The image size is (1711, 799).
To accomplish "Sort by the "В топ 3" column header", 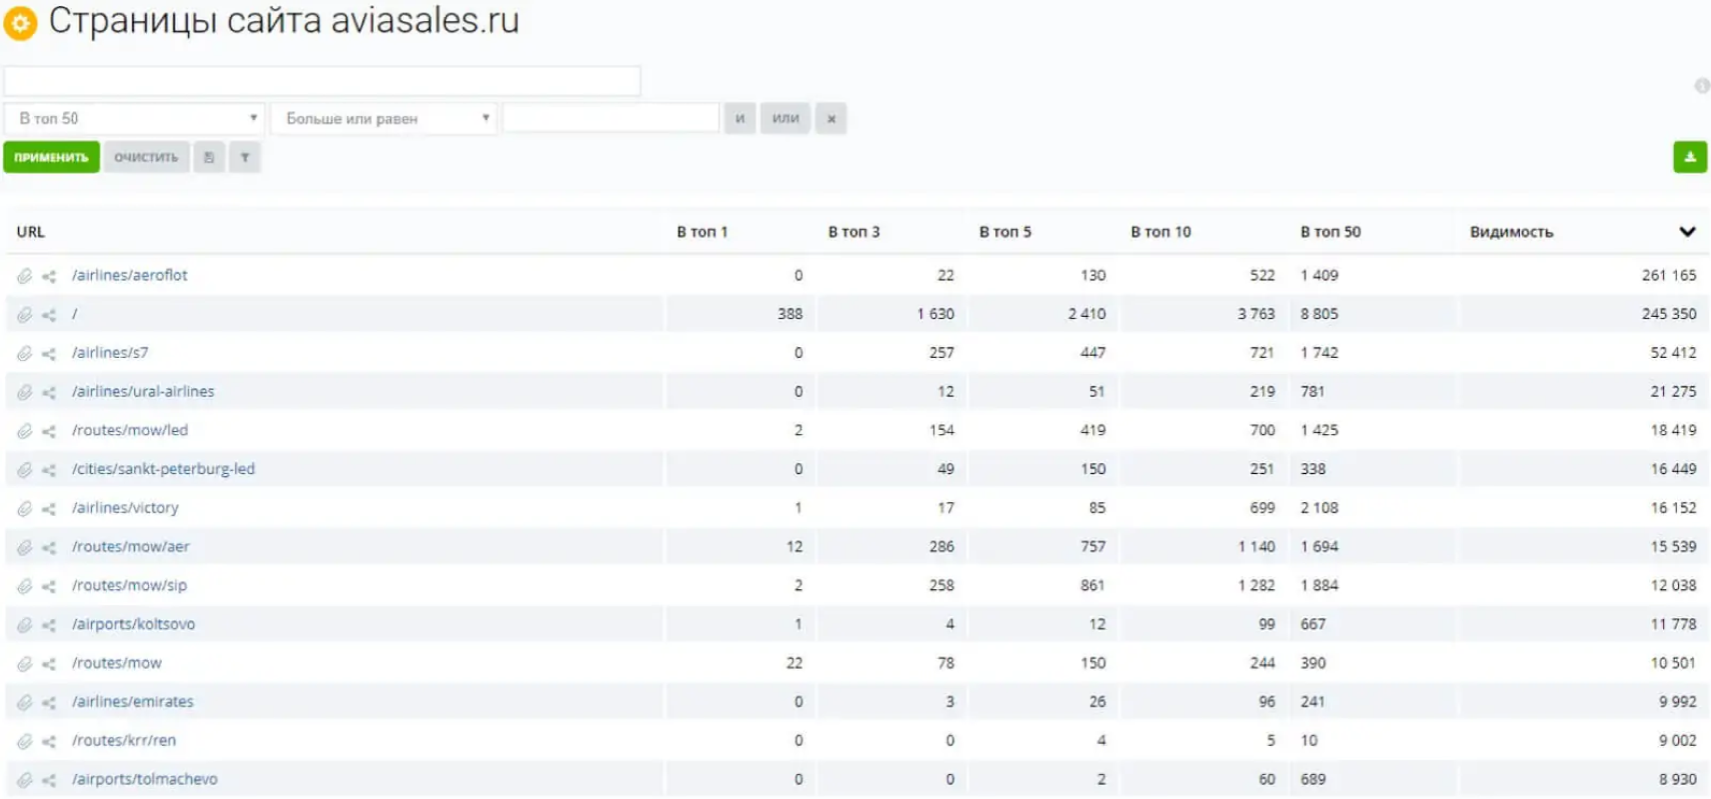I will [x=854, y=232].
